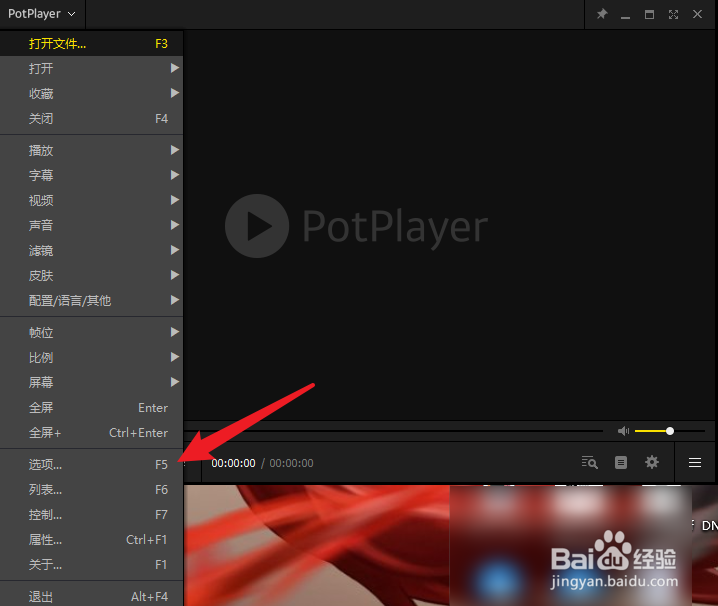Toggle fullscreen icon in the title bar
The width and height of the screenshot is (718, 606).
[673, 14]
